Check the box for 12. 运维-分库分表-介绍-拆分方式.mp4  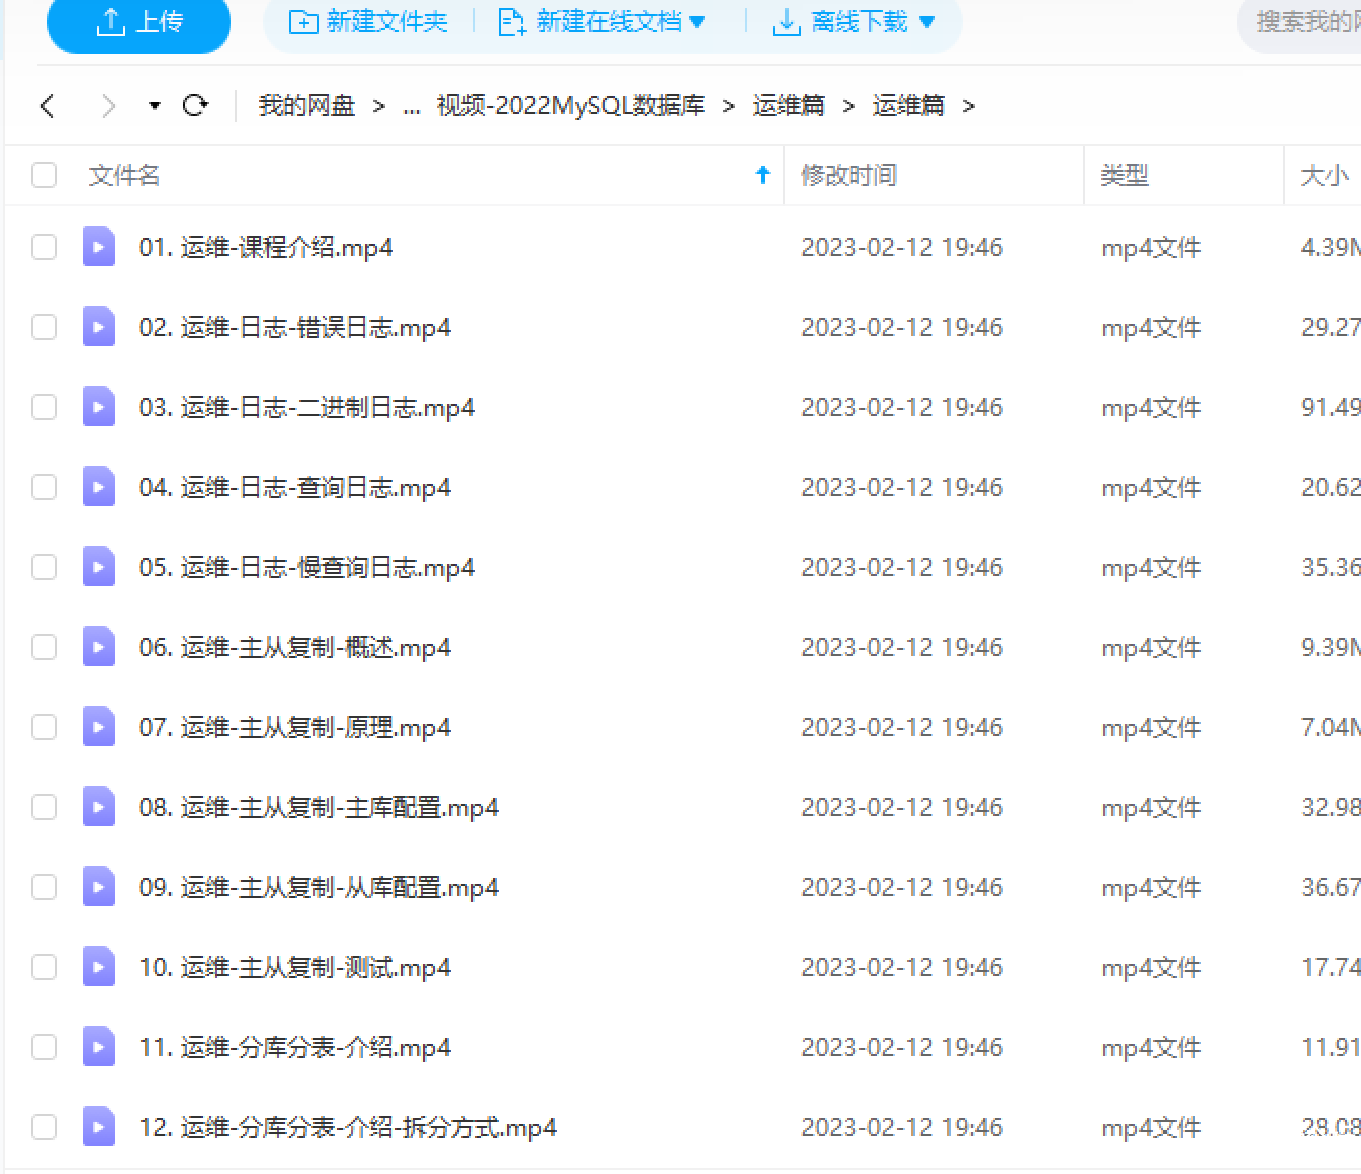coord(44,1127)
